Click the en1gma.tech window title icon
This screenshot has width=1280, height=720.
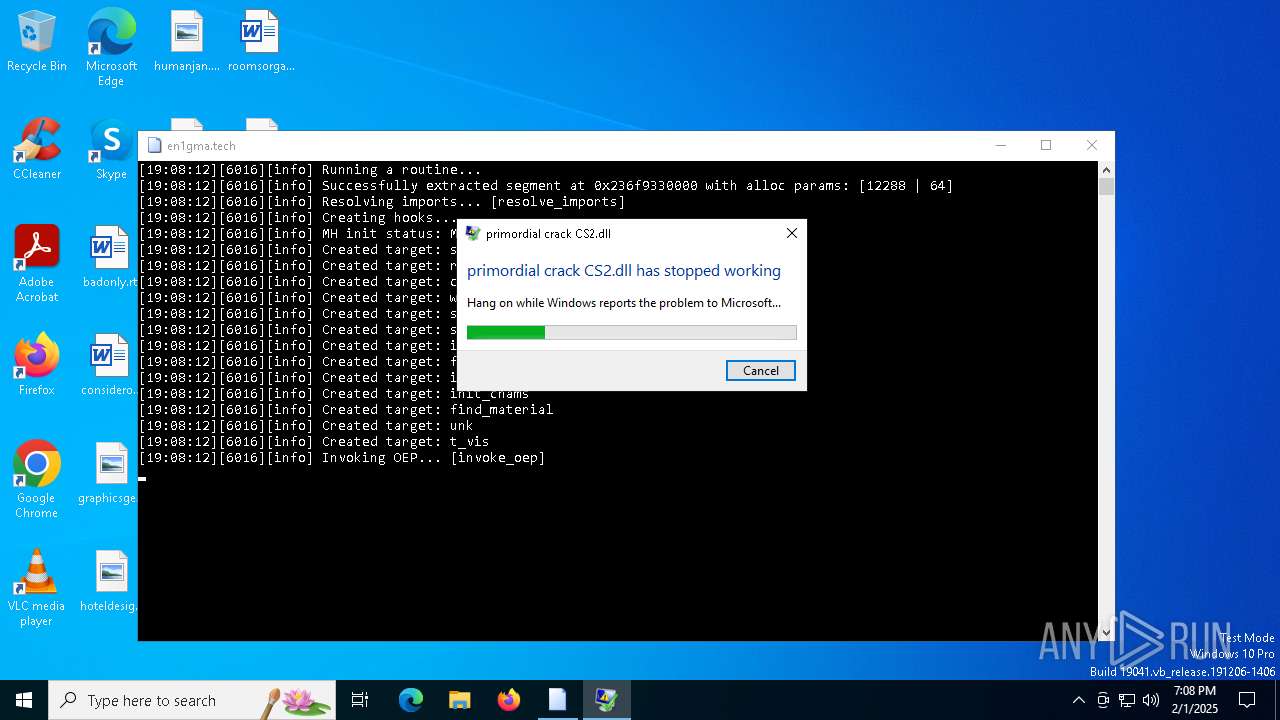point(154,146)
